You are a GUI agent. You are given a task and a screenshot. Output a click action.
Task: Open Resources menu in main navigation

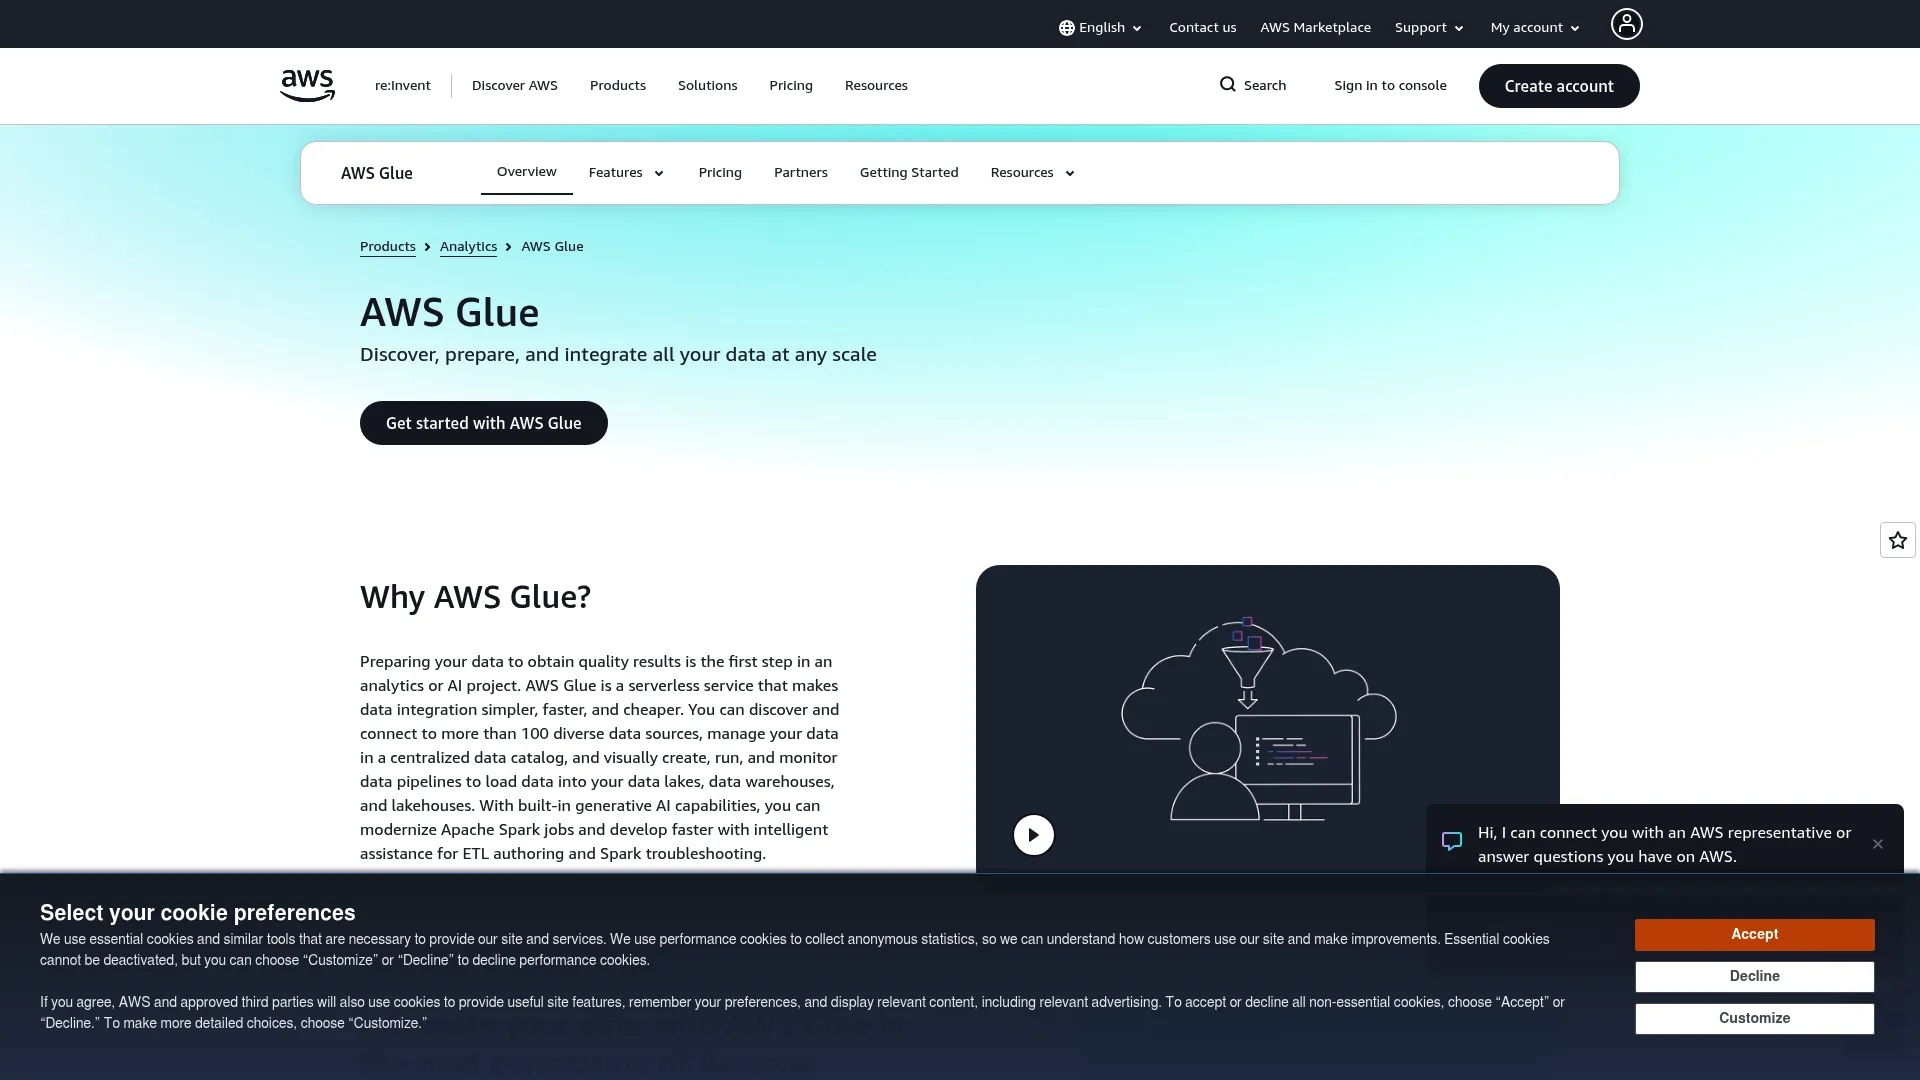coord(876,86)
